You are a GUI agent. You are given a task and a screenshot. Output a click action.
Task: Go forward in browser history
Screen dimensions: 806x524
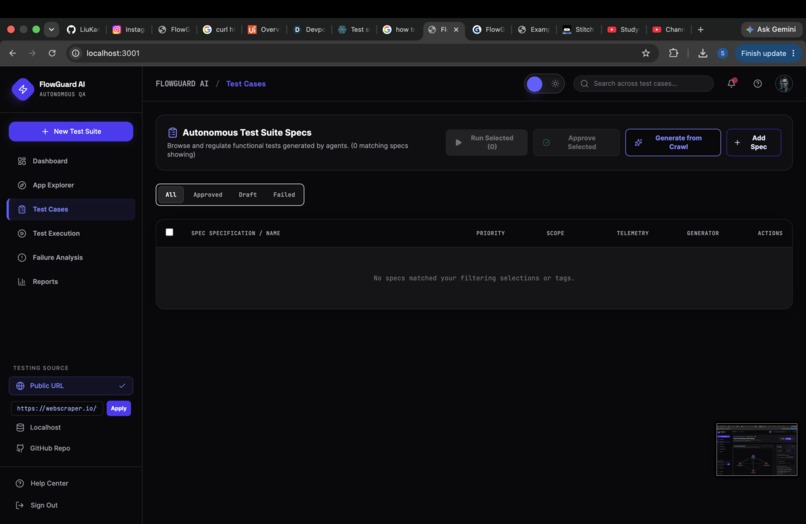[32, 53]
